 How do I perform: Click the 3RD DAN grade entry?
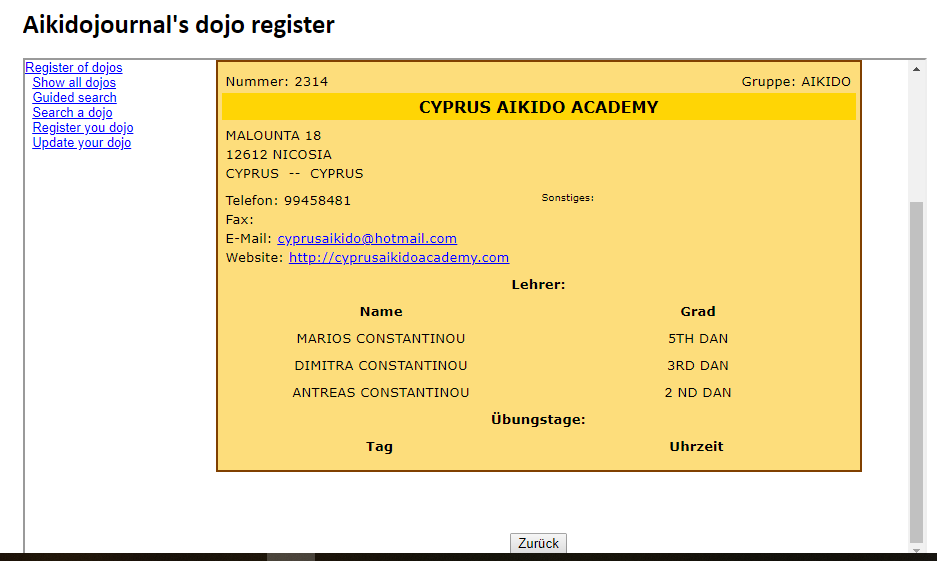[697, 366]
